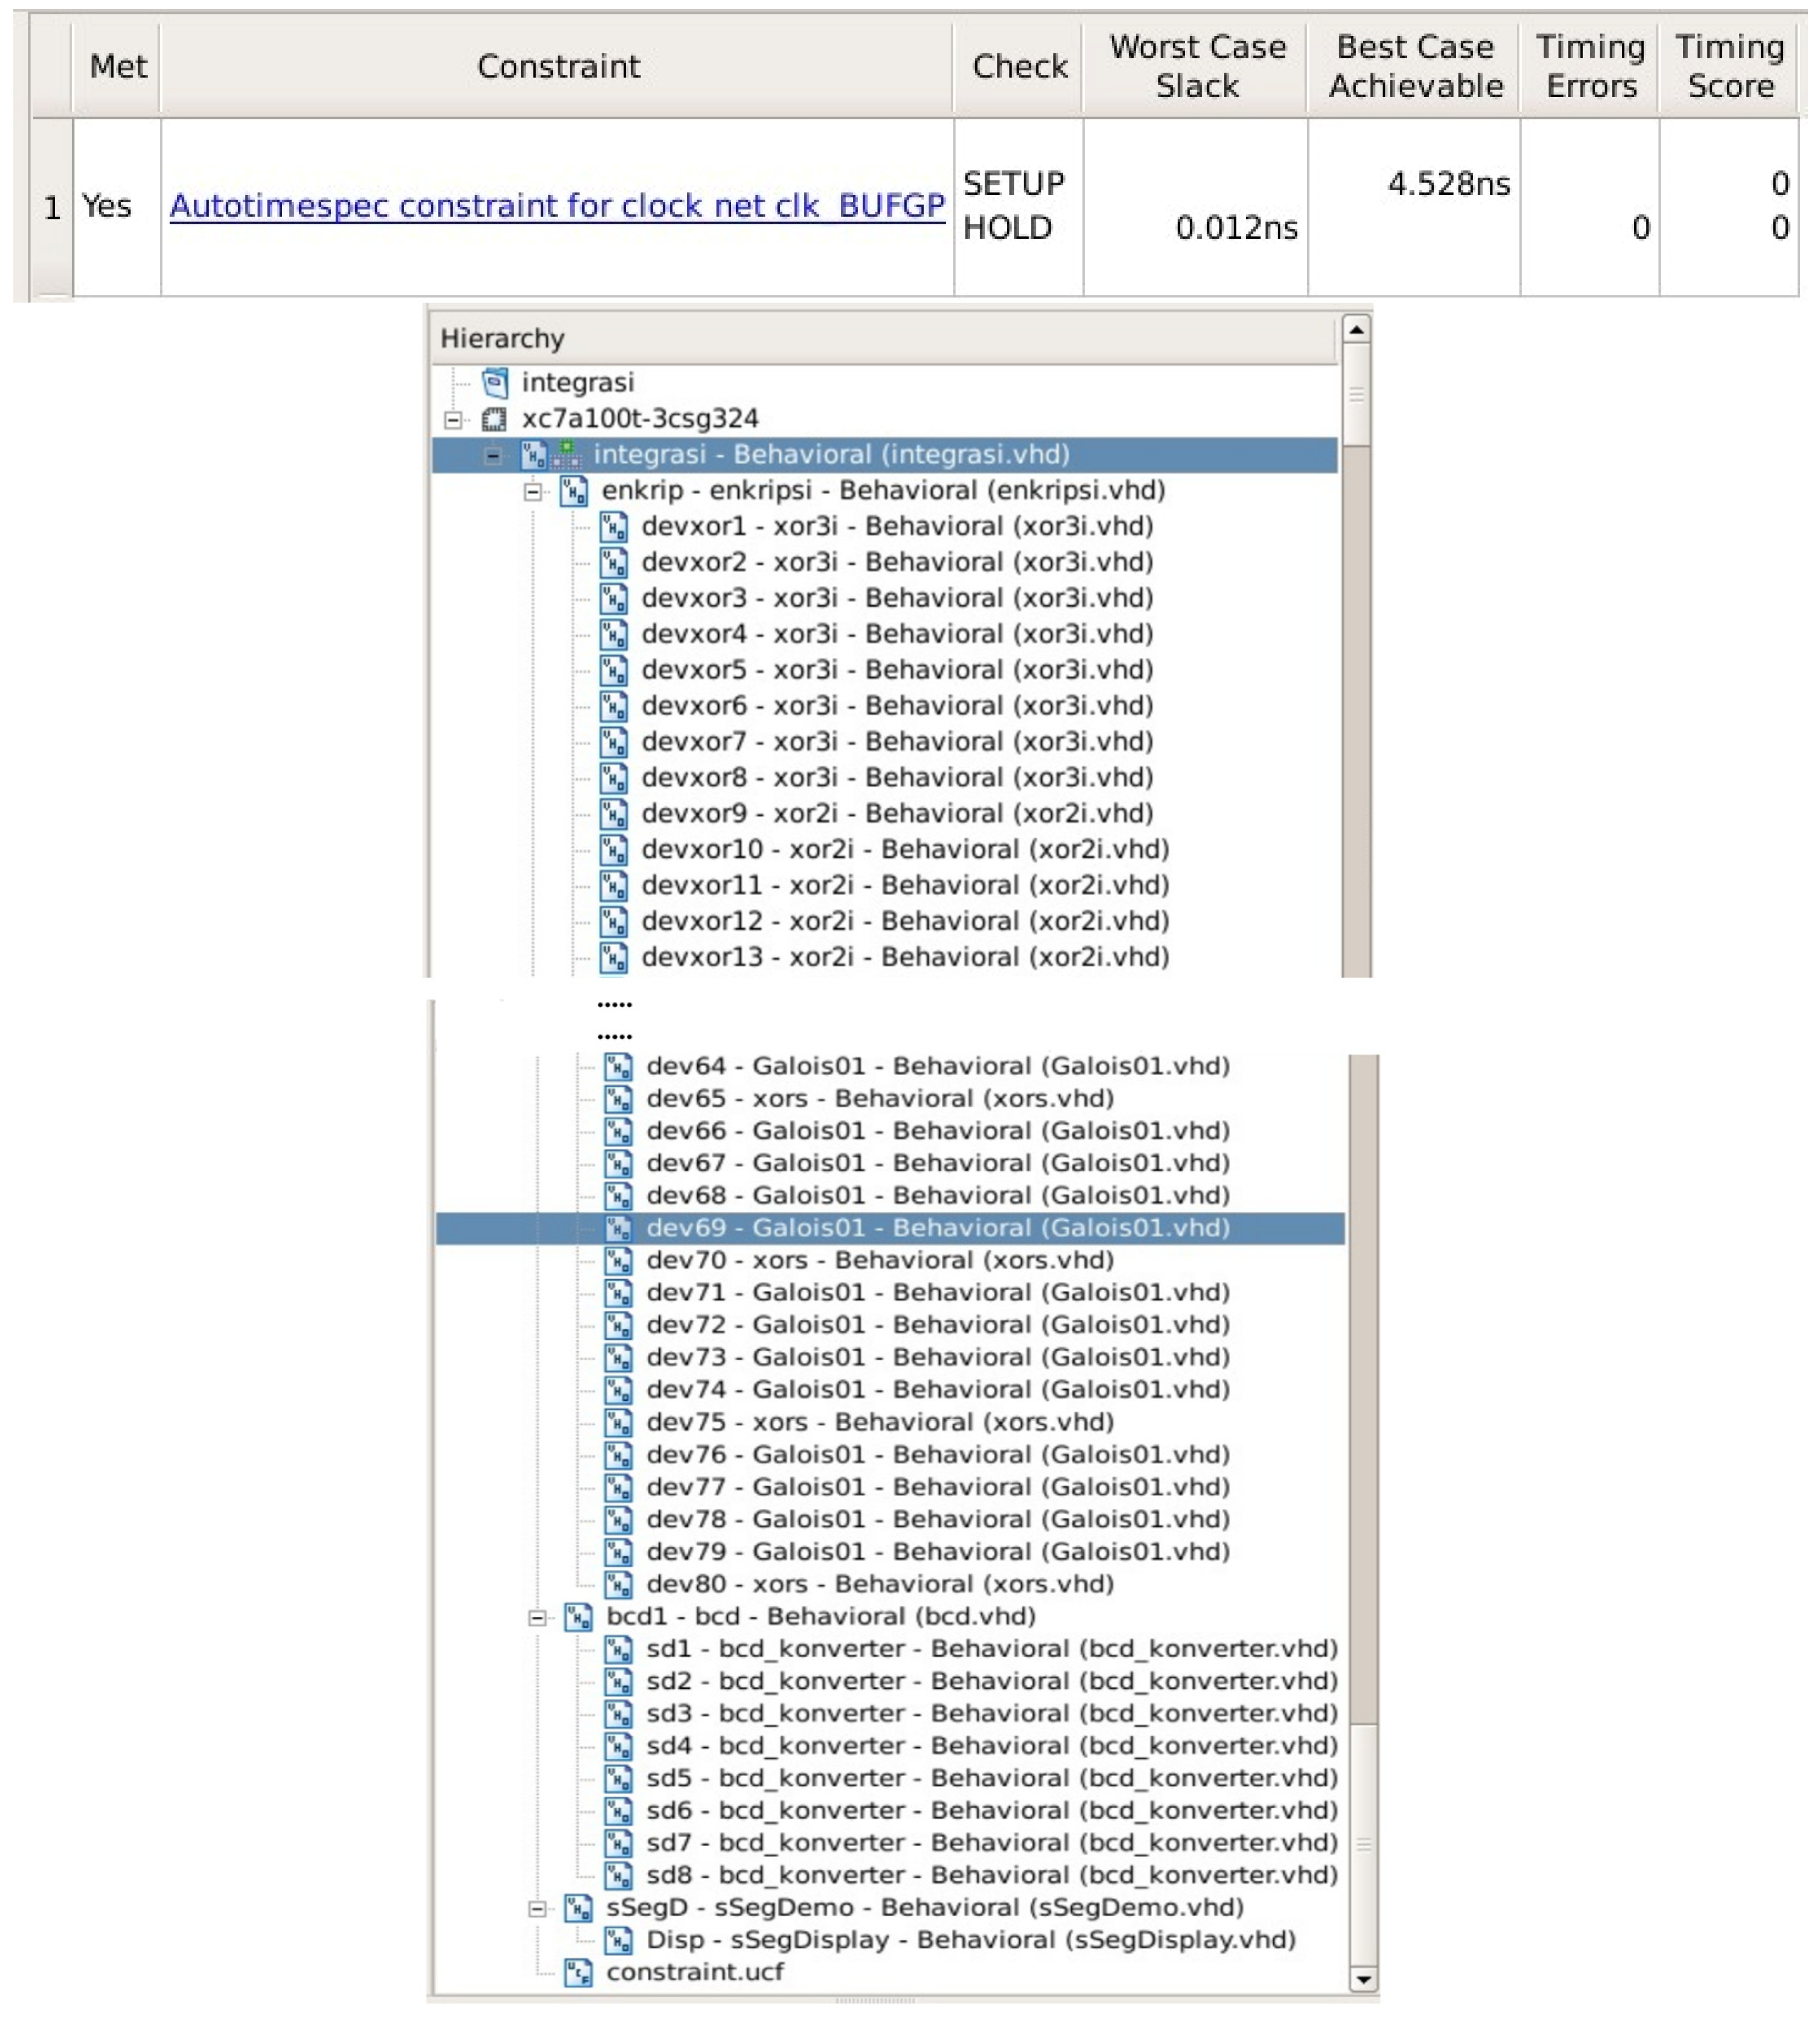This screenshot has width=1820, height=2017.
Task: Click the VHDL file icon for devxor1
Action: [x=614, y=527]
